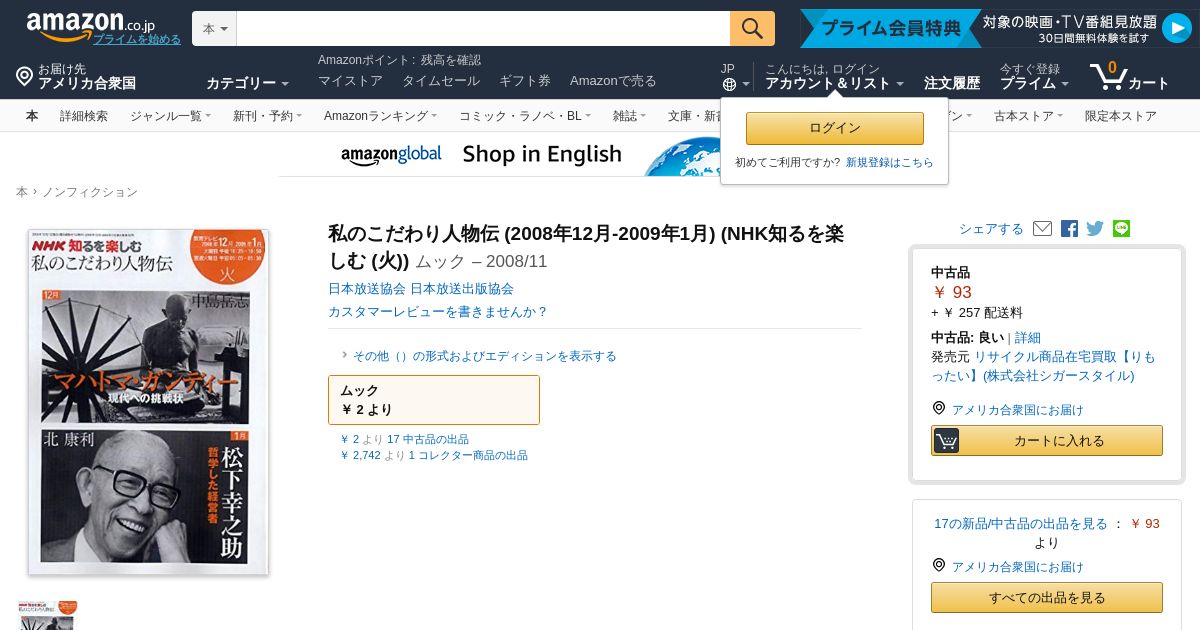
Task: Open タイムセール in top navigation
Action: [440, 81]
